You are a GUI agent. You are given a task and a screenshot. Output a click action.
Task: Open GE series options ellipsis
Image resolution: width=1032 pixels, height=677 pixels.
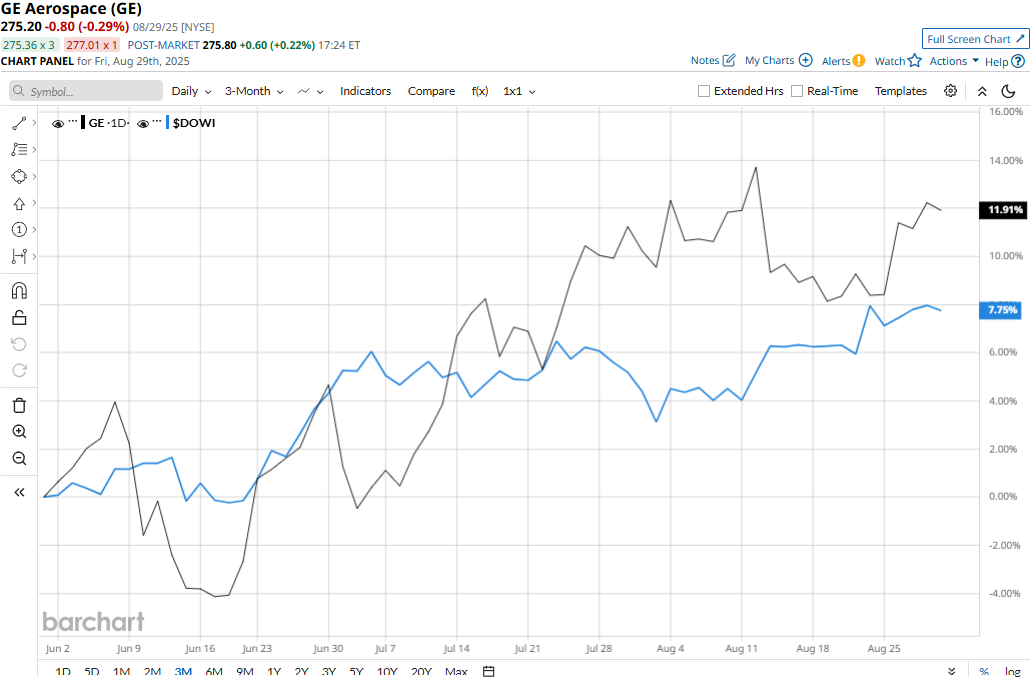pos(73,122)
